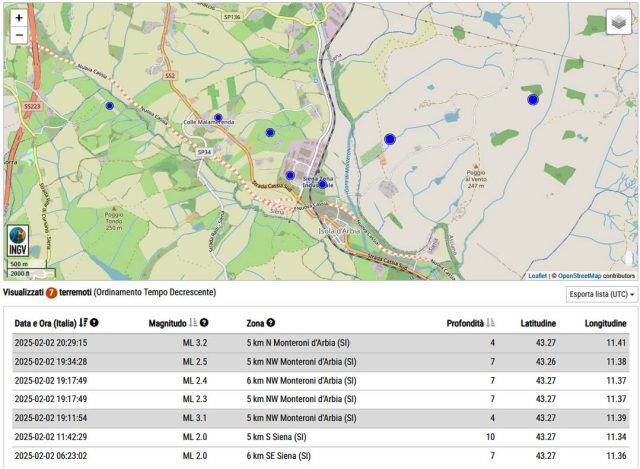
Task: Click magnitude ML 3.2 cell
Action: point(195,343)
